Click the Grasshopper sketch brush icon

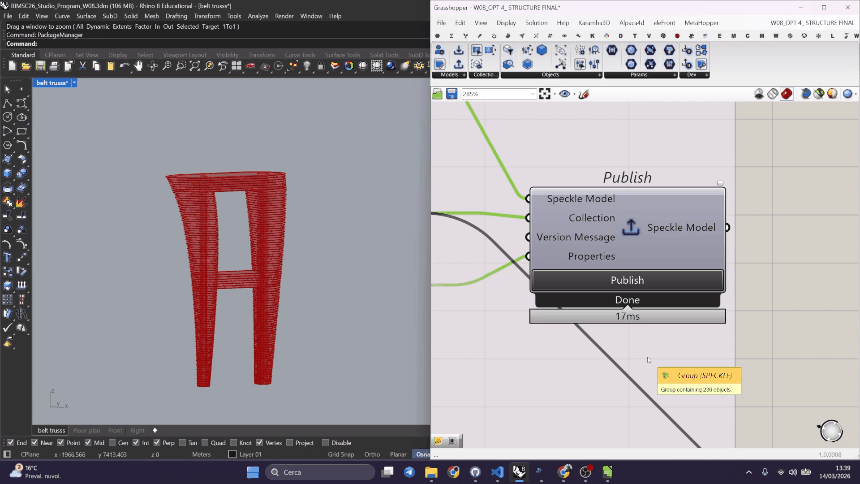pos(583,94)
